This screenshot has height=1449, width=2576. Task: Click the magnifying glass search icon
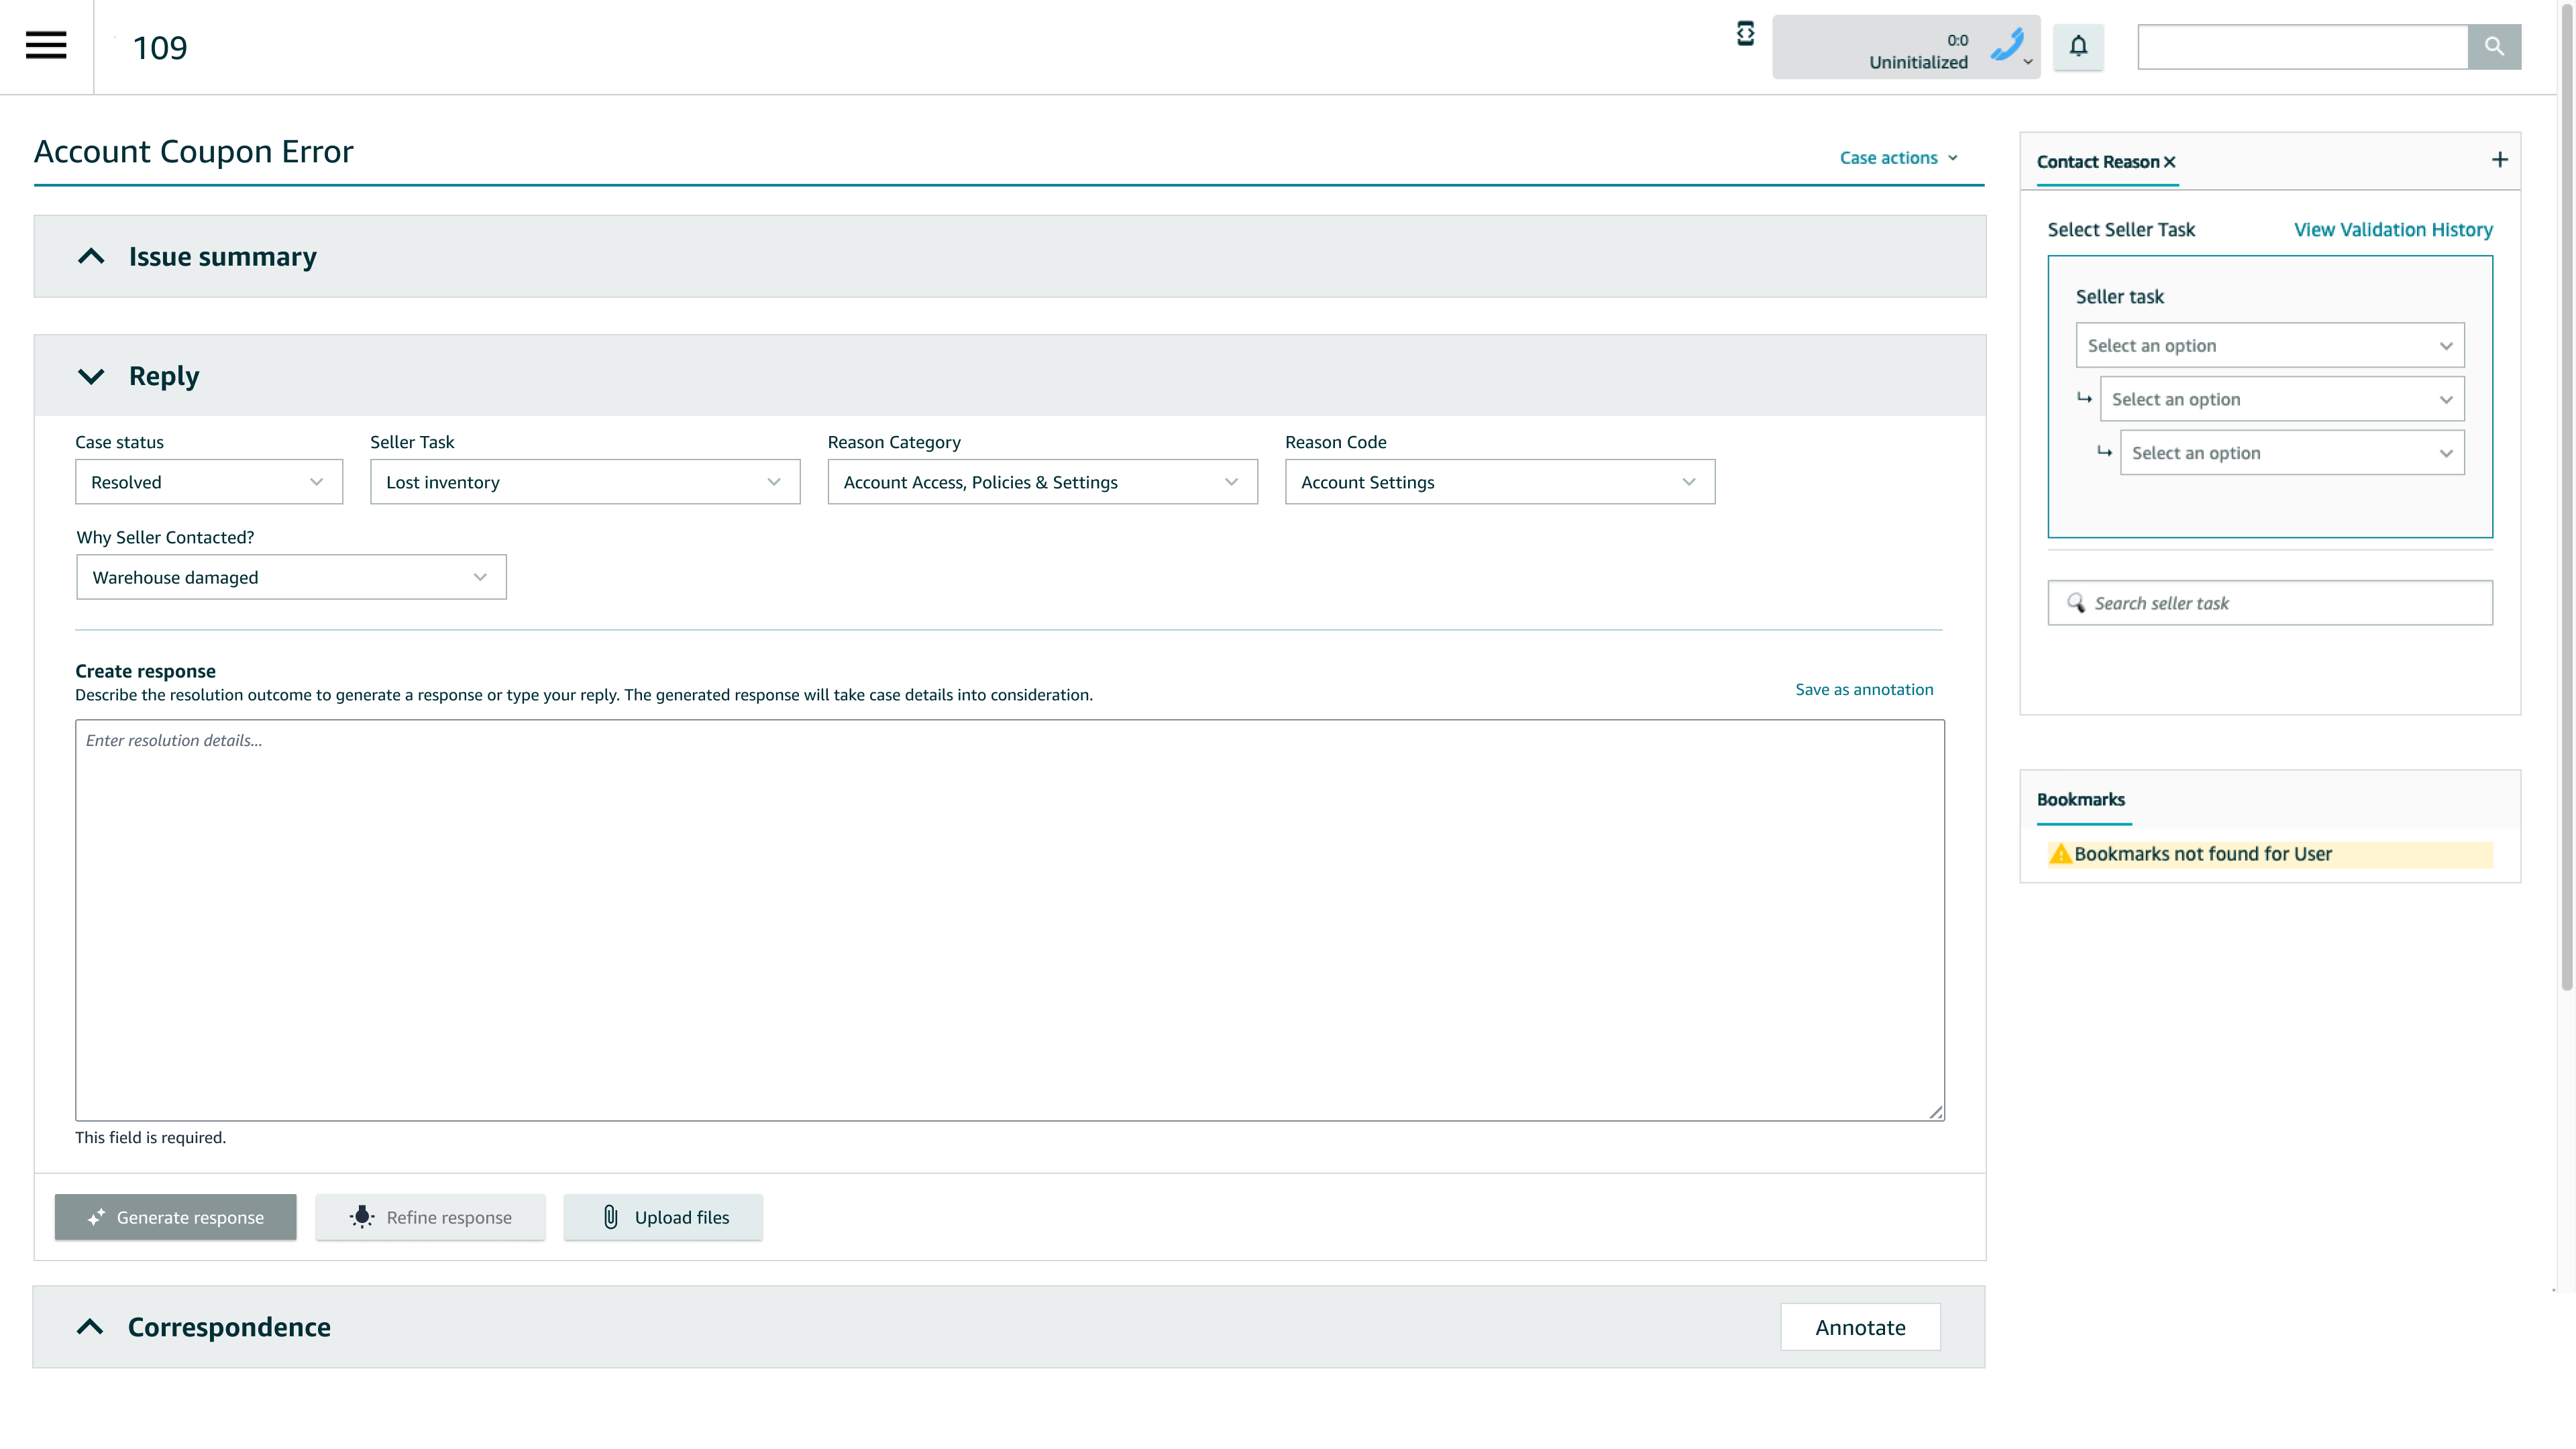[x=2494, y=46]
